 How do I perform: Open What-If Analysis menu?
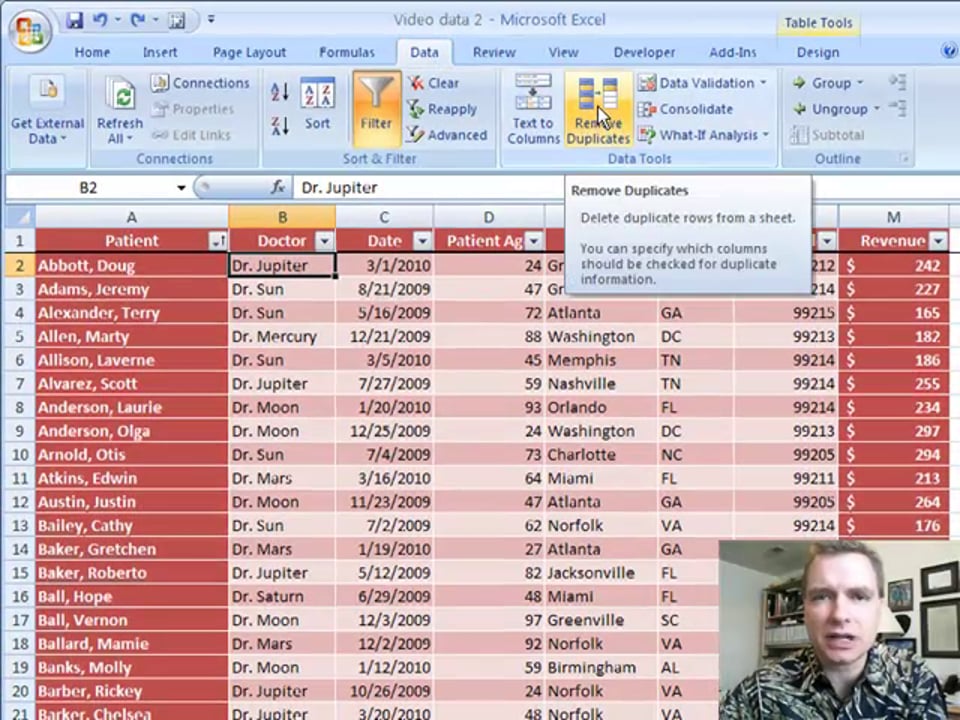coord(703,135)
